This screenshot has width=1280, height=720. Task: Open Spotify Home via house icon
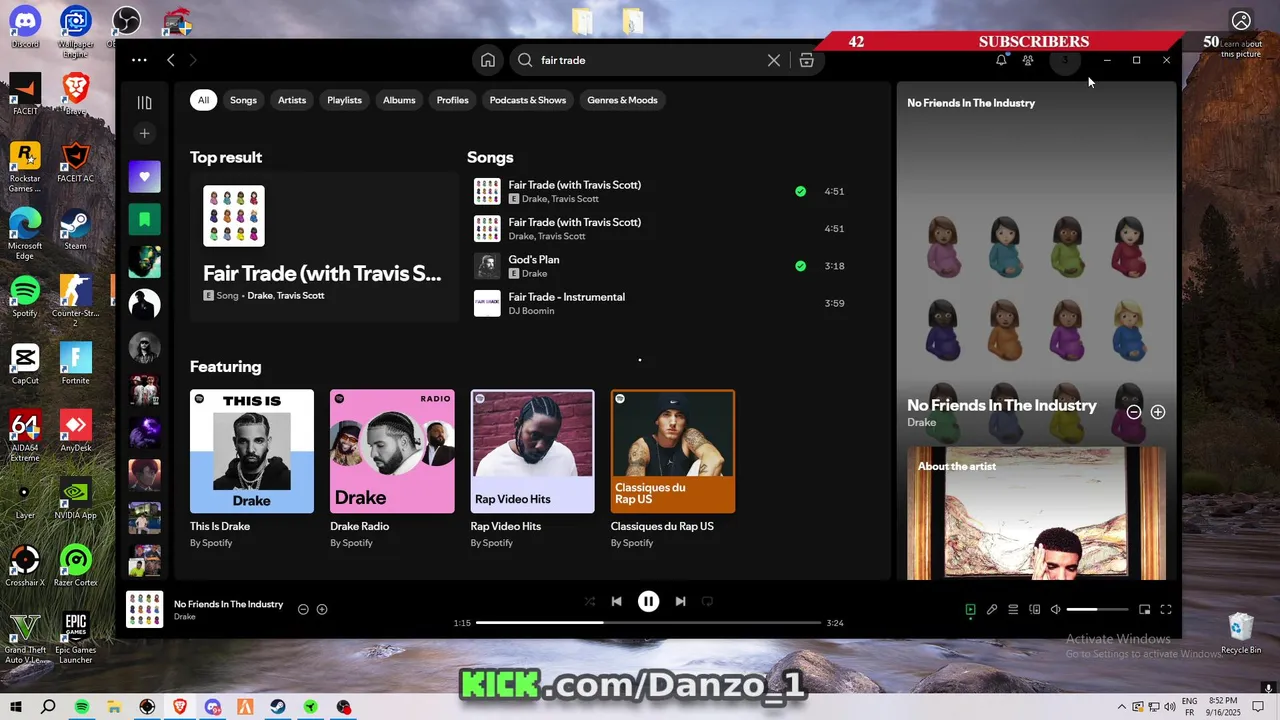(x=488, y=60)
